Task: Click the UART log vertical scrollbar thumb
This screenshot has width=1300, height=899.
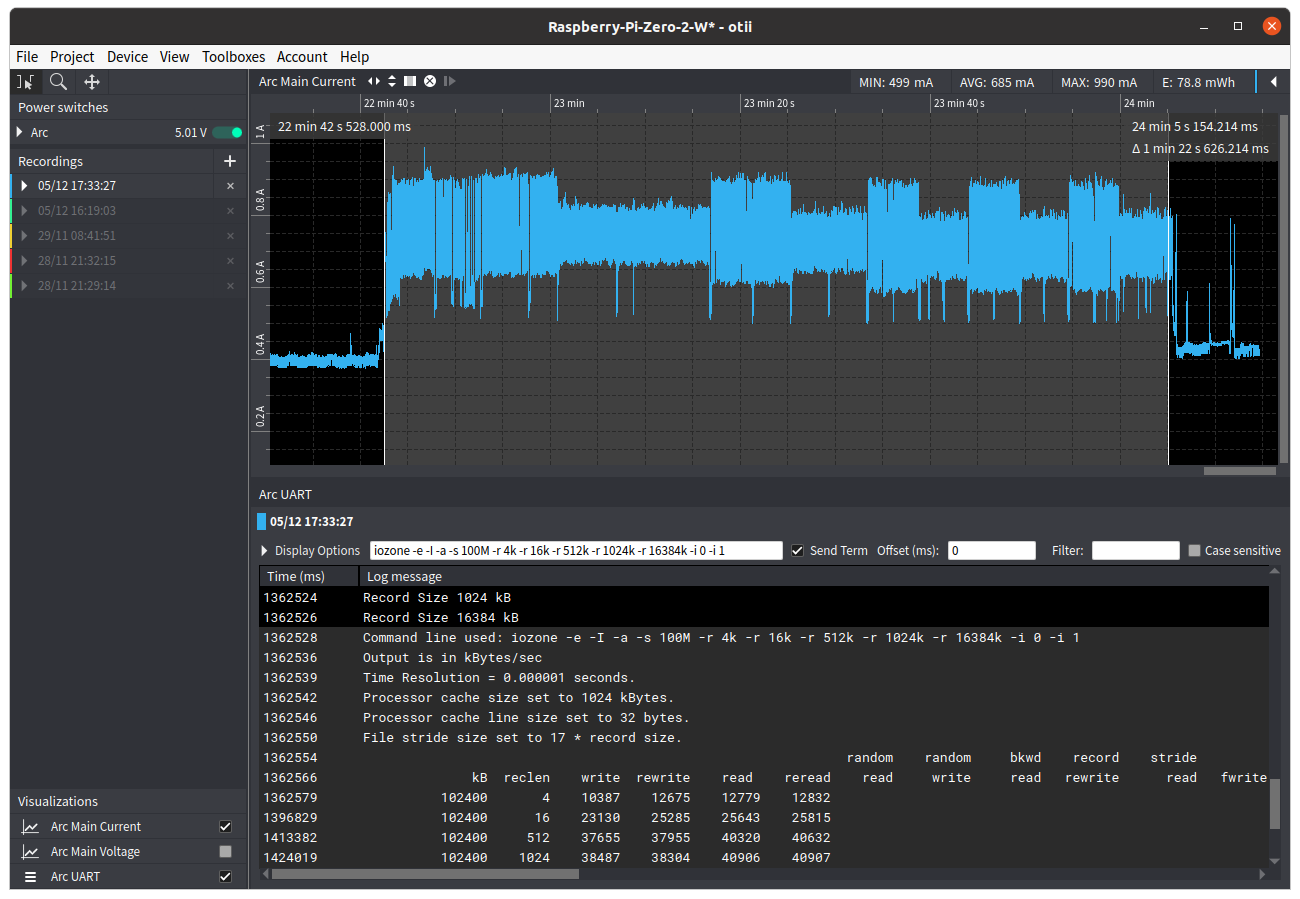Action: pyautogui.click(x=1274, y=804)
